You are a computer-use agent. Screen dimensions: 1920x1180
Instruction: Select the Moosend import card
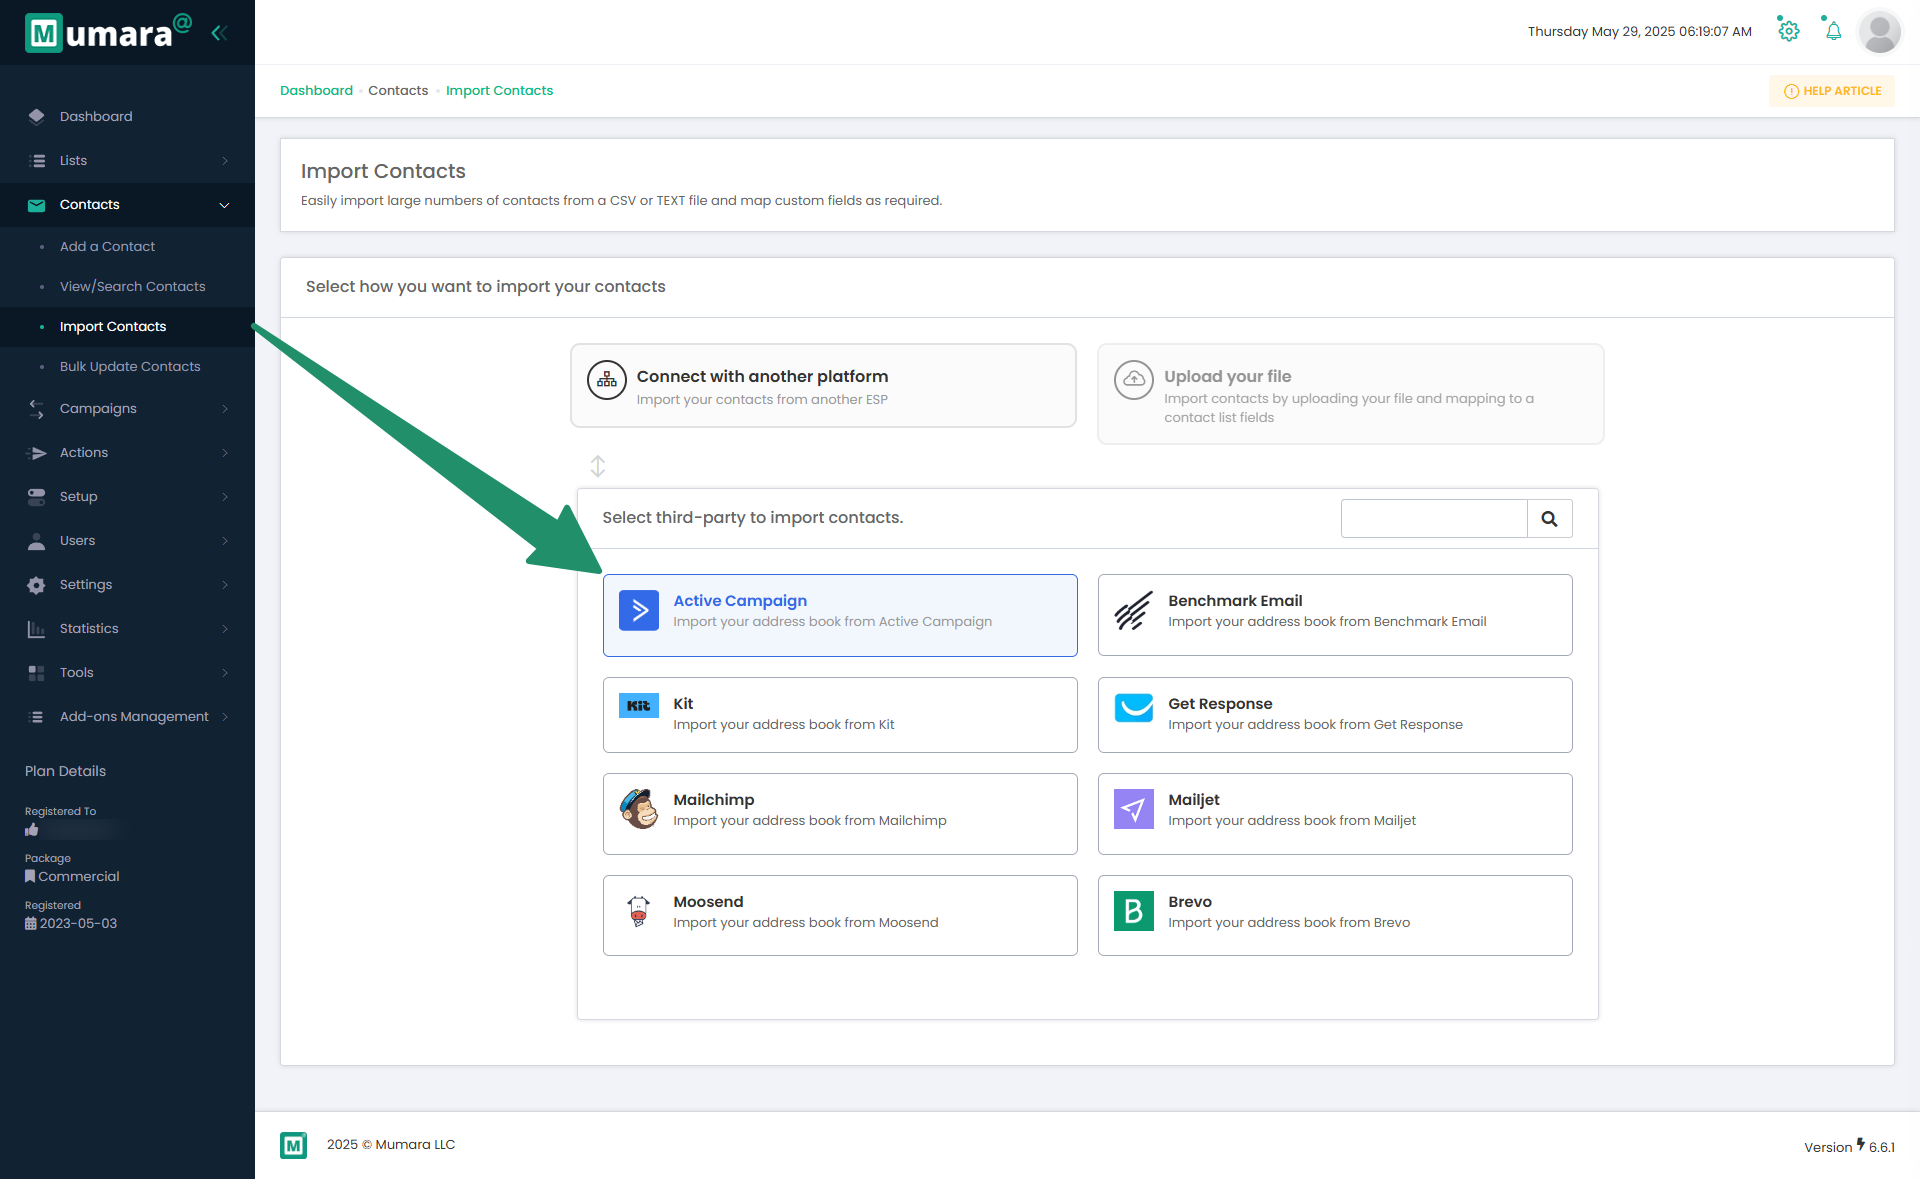click(x=840, y=915)
